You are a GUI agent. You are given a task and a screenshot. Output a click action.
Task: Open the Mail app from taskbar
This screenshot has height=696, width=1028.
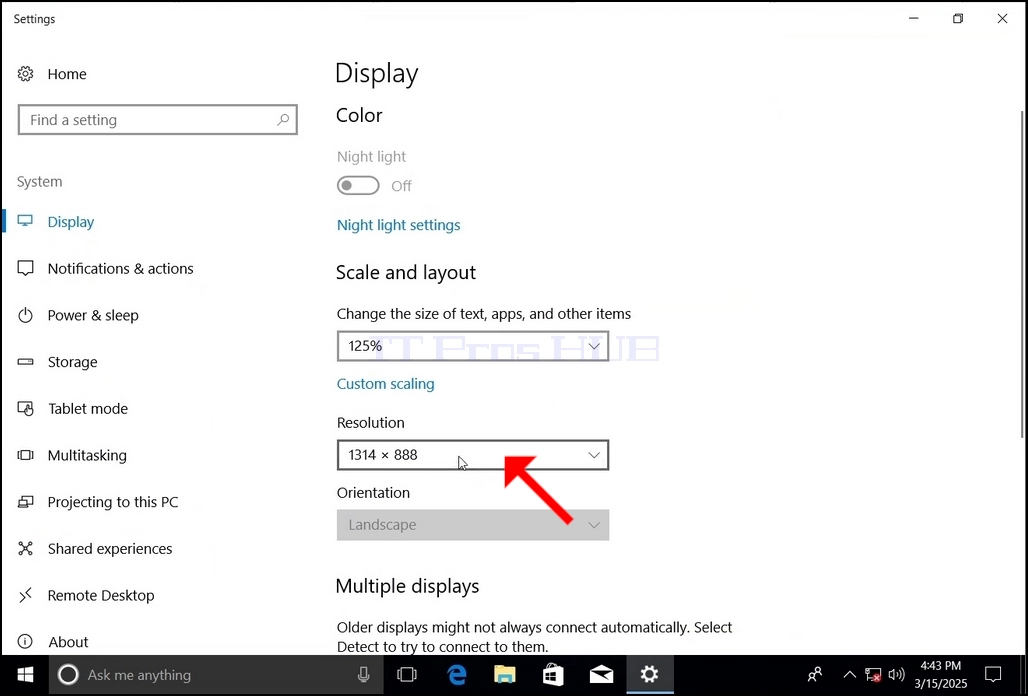601,674
